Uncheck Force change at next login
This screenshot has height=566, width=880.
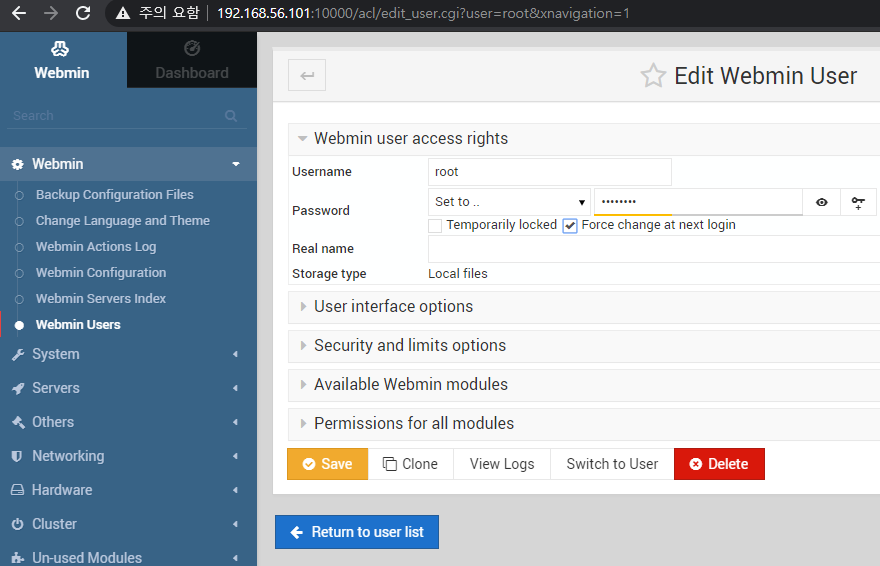[x=570, y=226]
